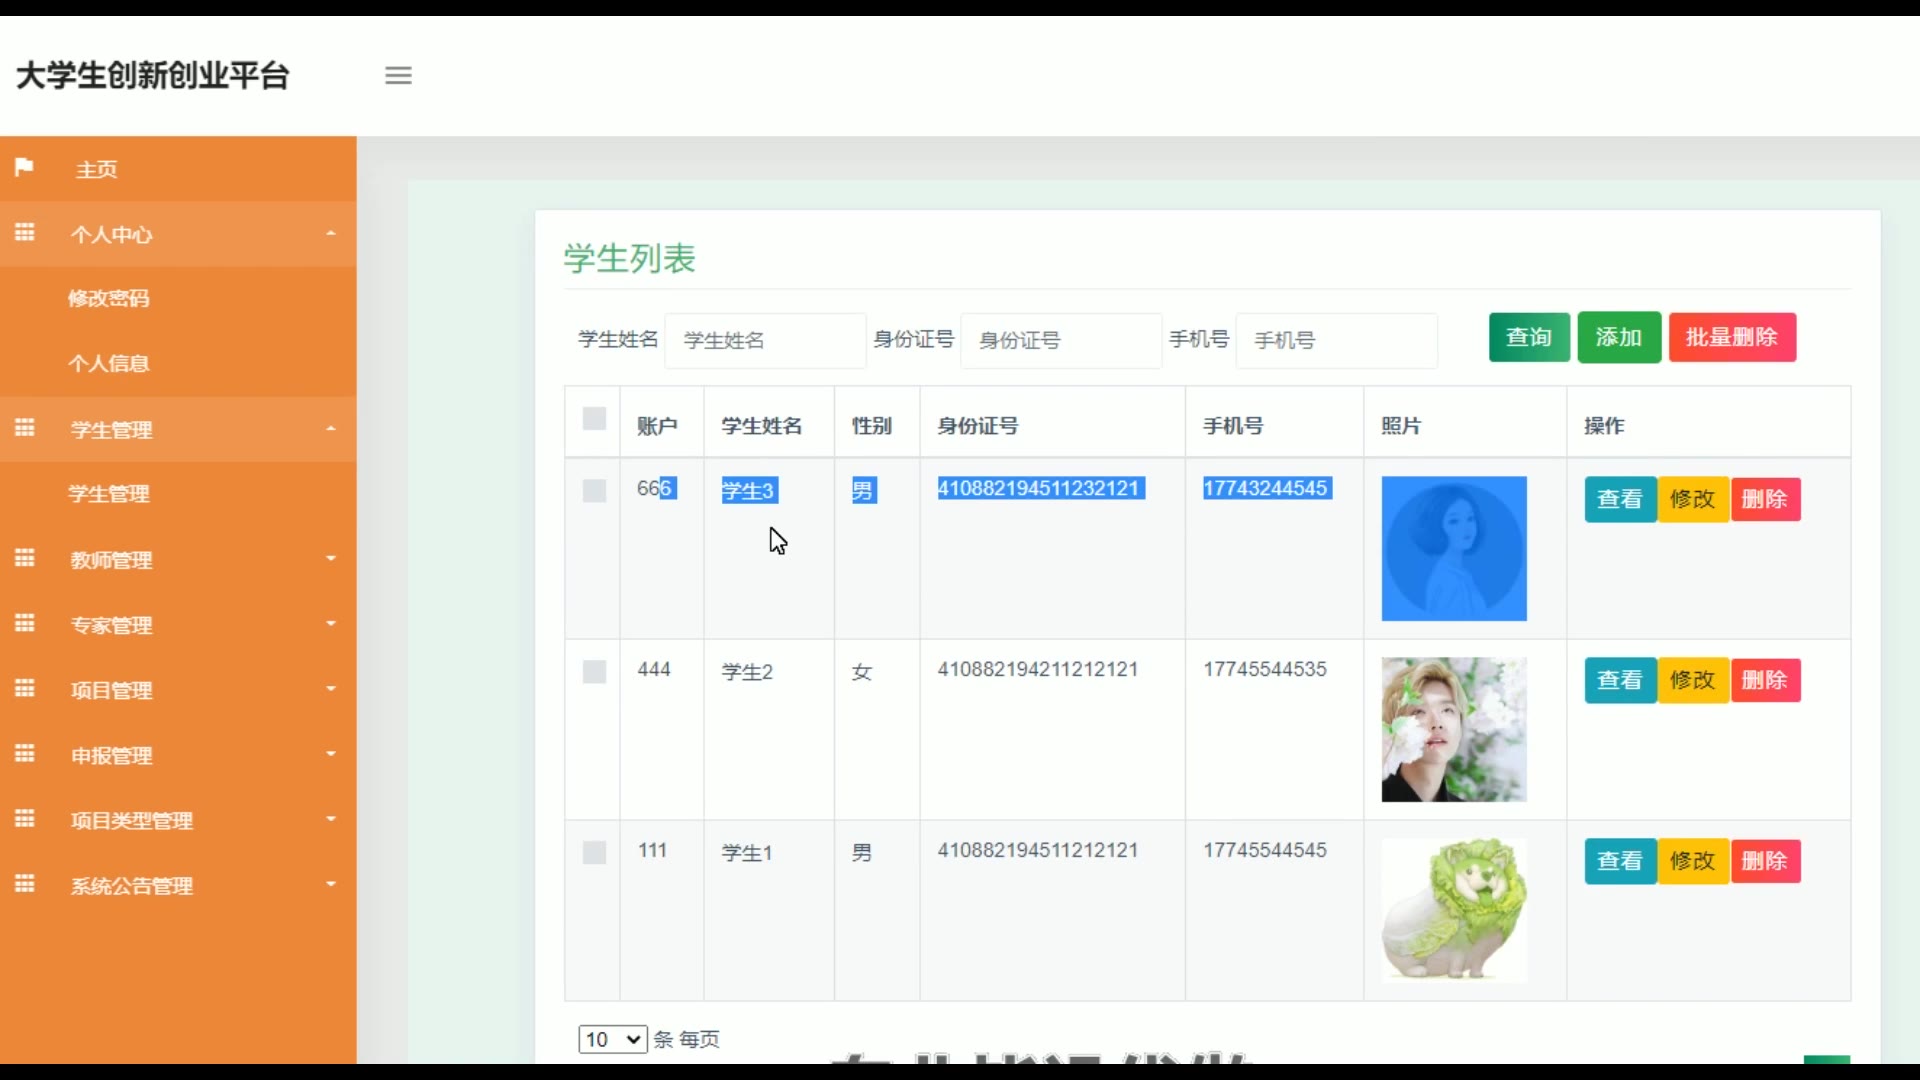Click grid icon next to 个人中心

25,233
